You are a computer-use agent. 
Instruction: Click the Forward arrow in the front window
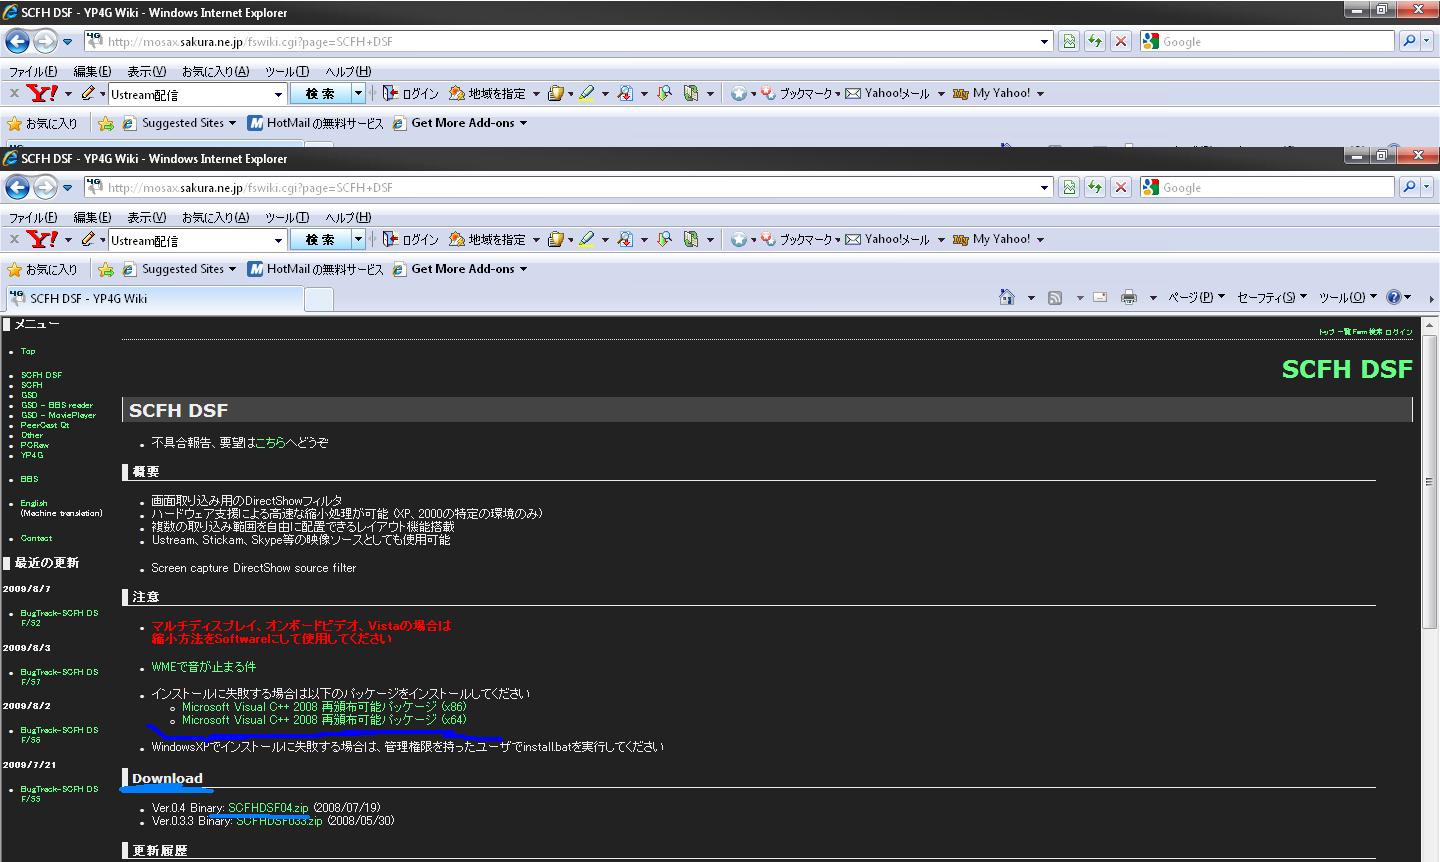tap(45, 187)
